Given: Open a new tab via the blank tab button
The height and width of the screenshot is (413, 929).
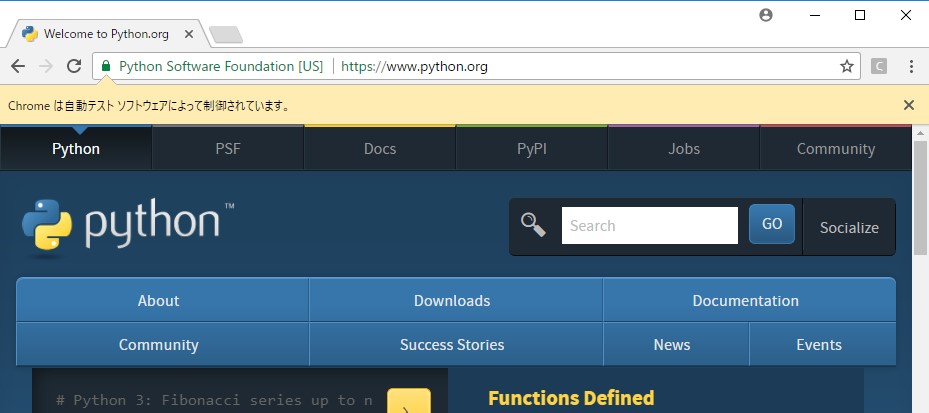Looking at the screenshot, I should point(226,35).
